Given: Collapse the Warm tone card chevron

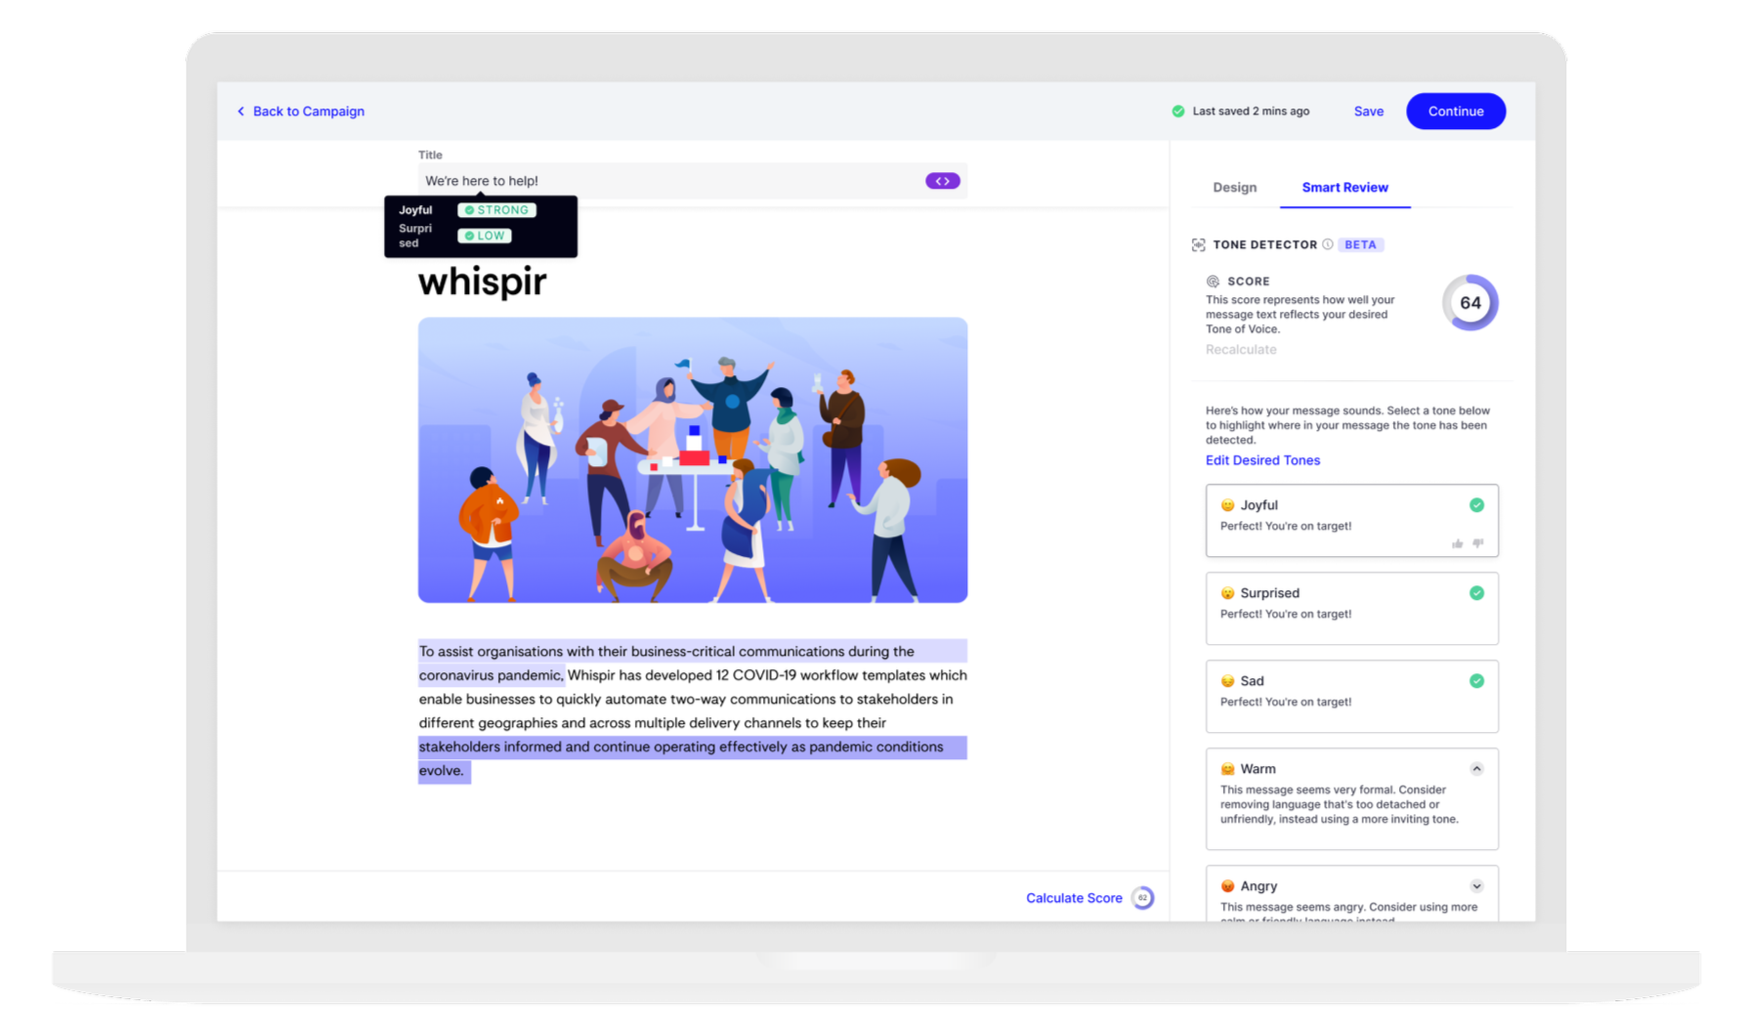Looking at the screenshot, I should pyautogui.click(x=1476, y=769).
